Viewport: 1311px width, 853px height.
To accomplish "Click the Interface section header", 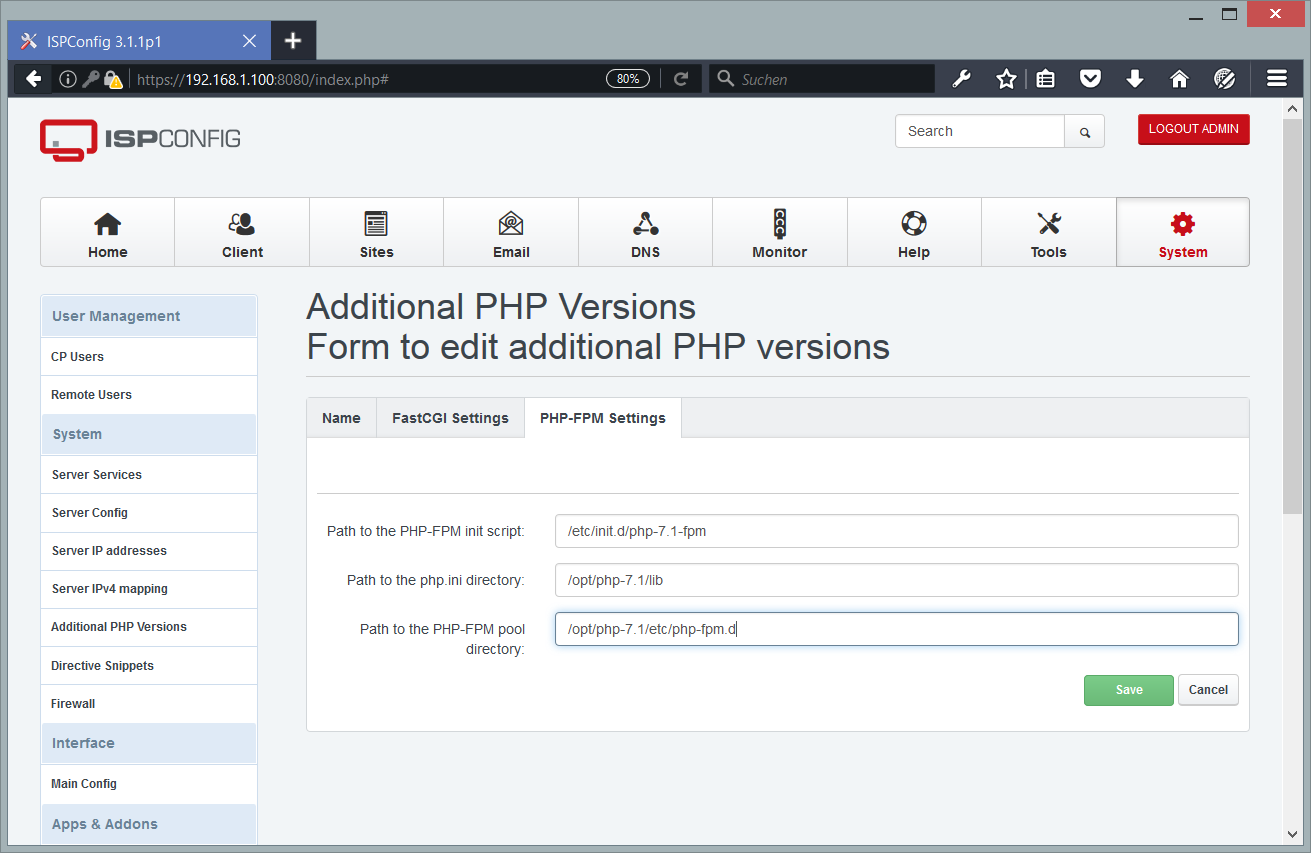I will click(149, 744).
